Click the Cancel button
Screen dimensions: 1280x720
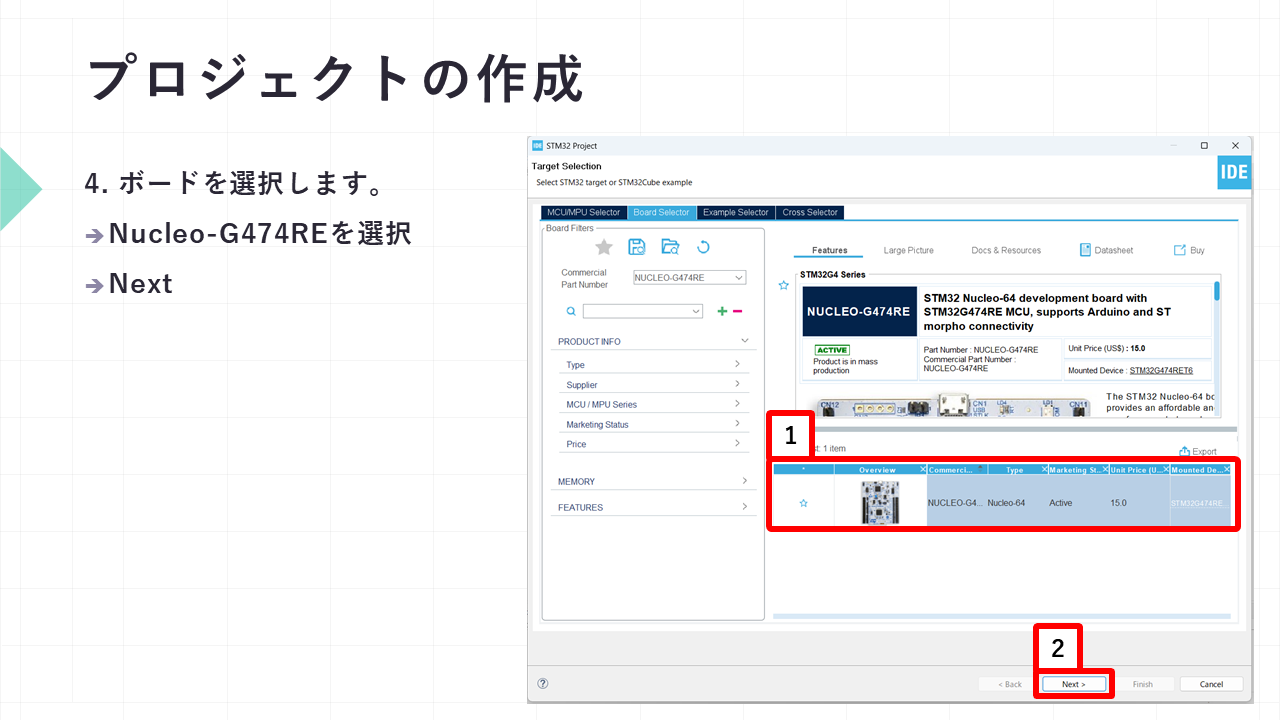coord(1211,684)
